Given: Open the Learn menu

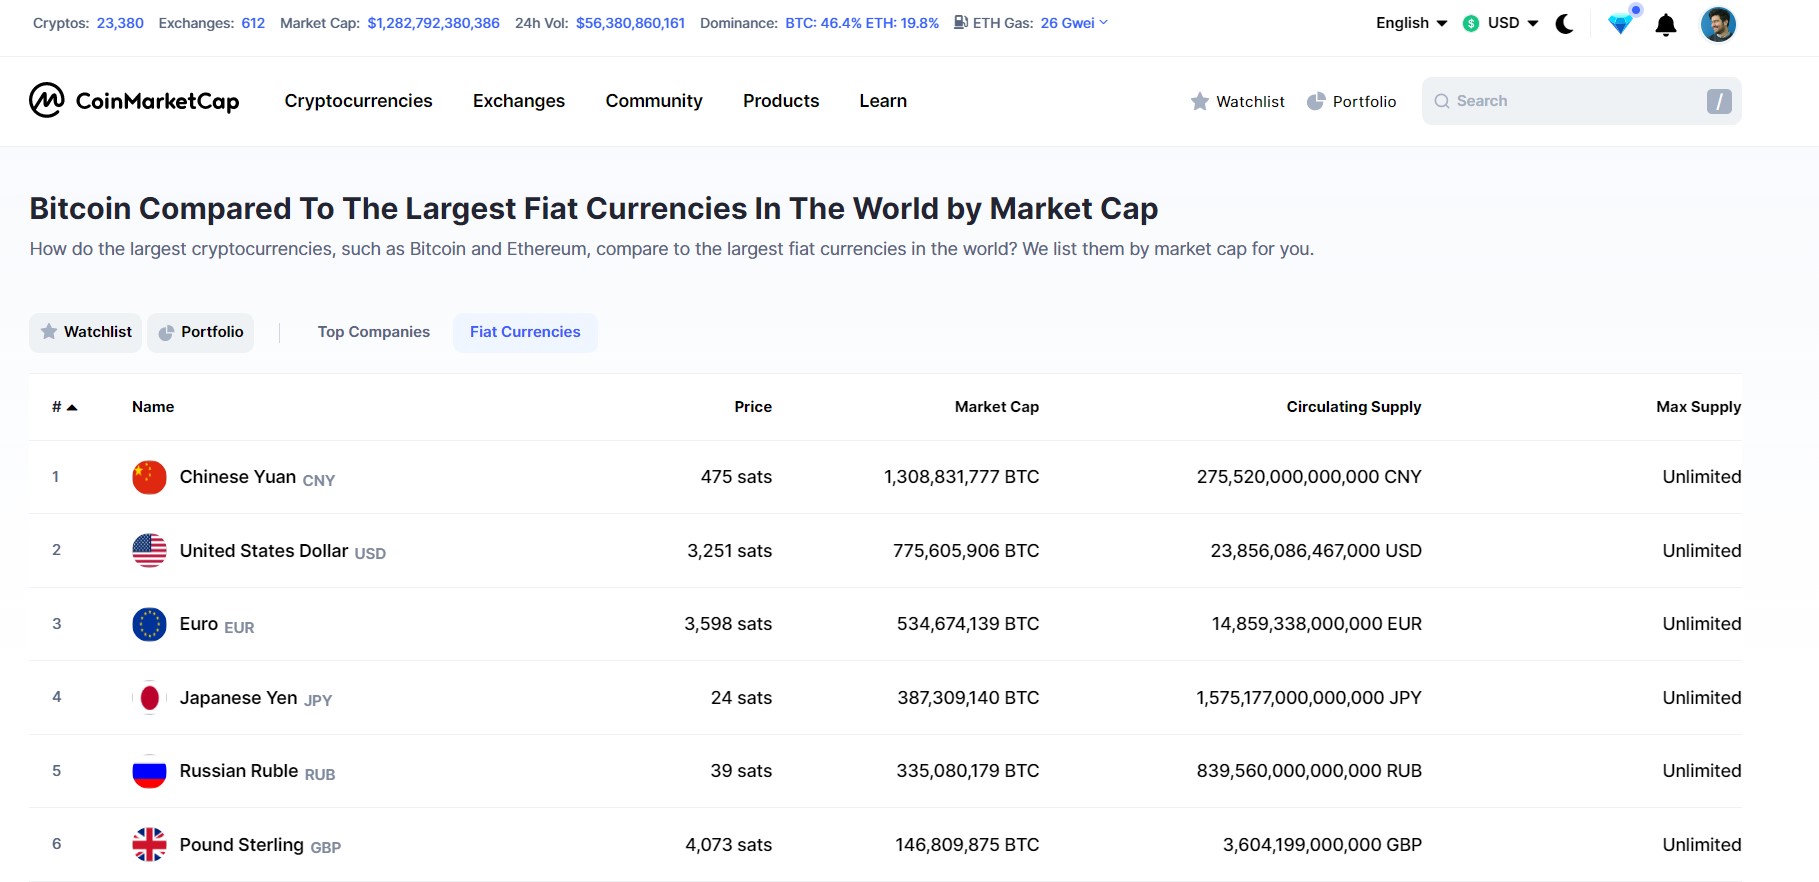Looking at the screenshot, I should click(883, 101).
